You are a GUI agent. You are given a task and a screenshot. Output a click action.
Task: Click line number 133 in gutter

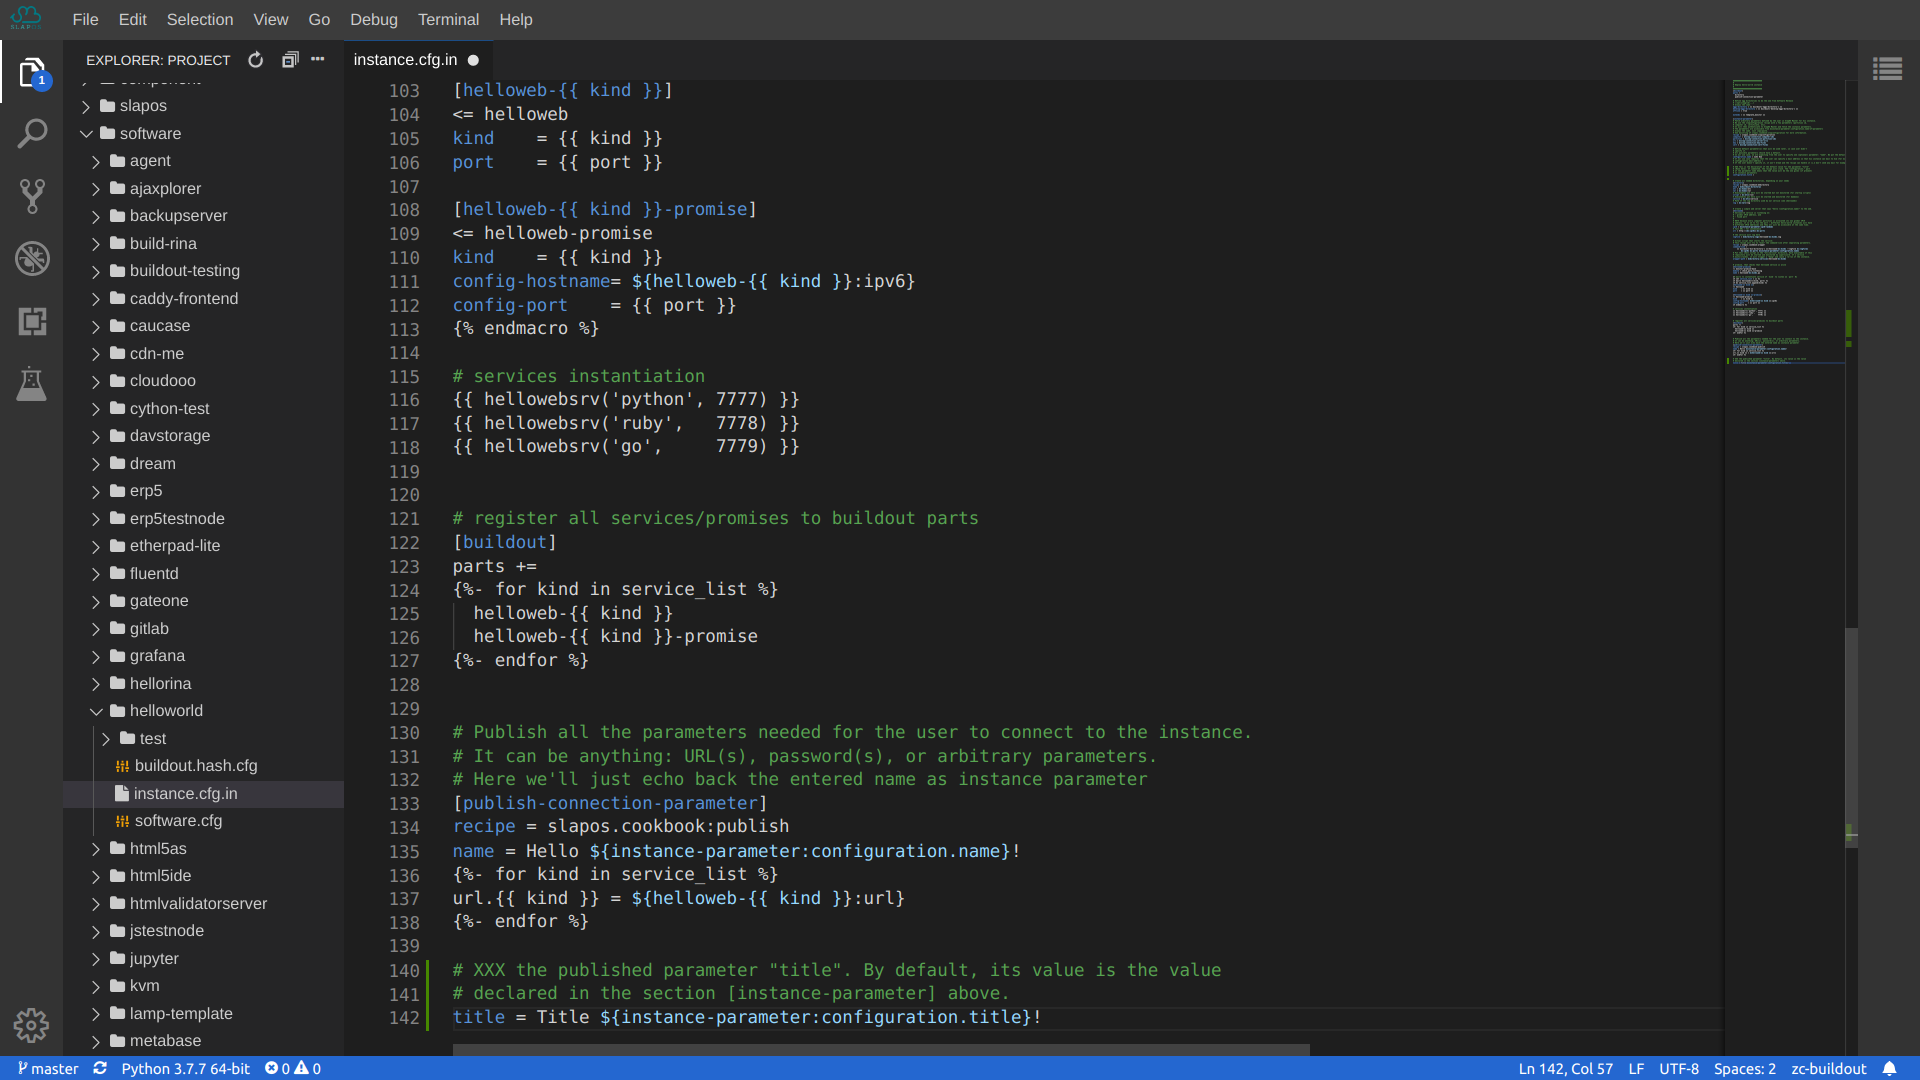pos(404,804)
